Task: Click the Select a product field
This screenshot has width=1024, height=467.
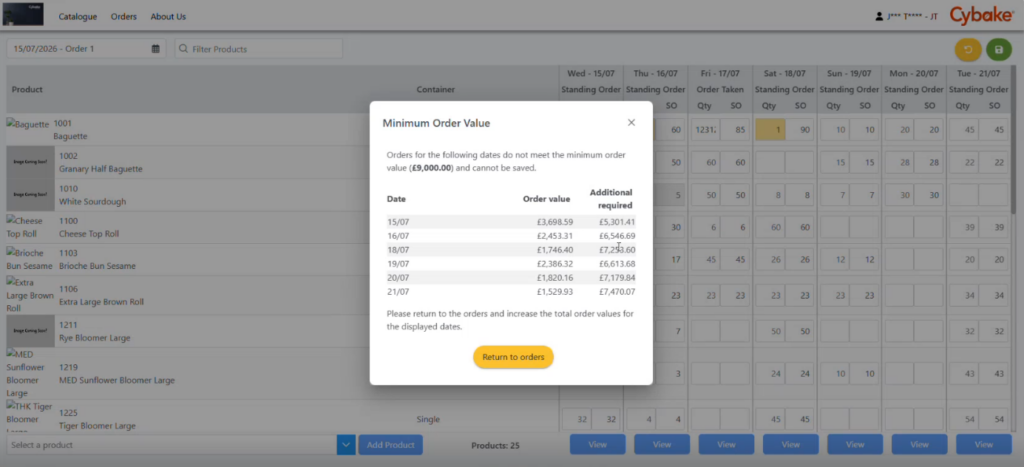Action: tap(172, 445)
